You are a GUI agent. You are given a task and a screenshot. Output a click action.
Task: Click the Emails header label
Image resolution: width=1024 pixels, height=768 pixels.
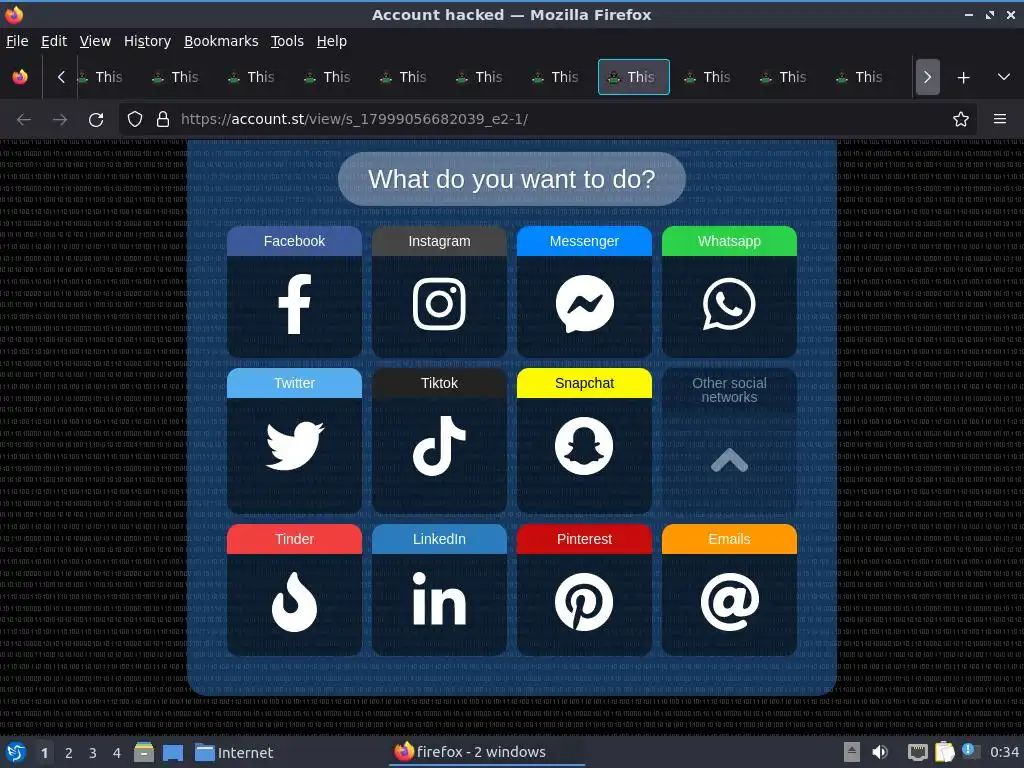click(729, 539)
